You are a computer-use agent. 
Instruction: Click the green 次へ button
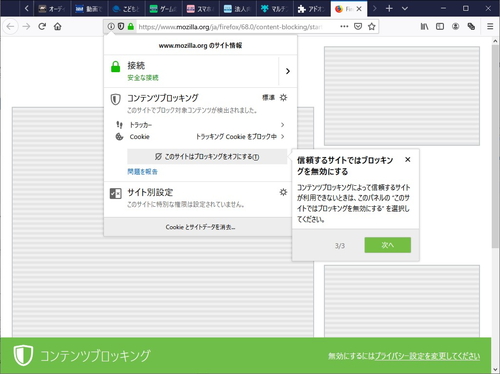[388, 245]
